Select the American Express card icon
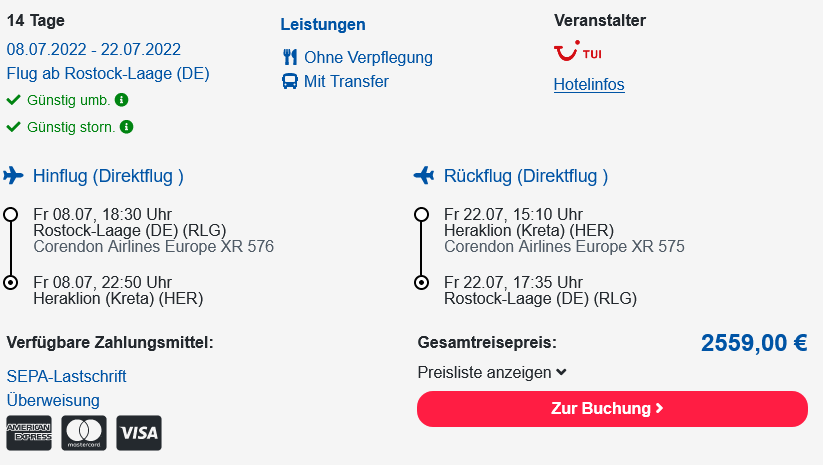 [29, 433]
